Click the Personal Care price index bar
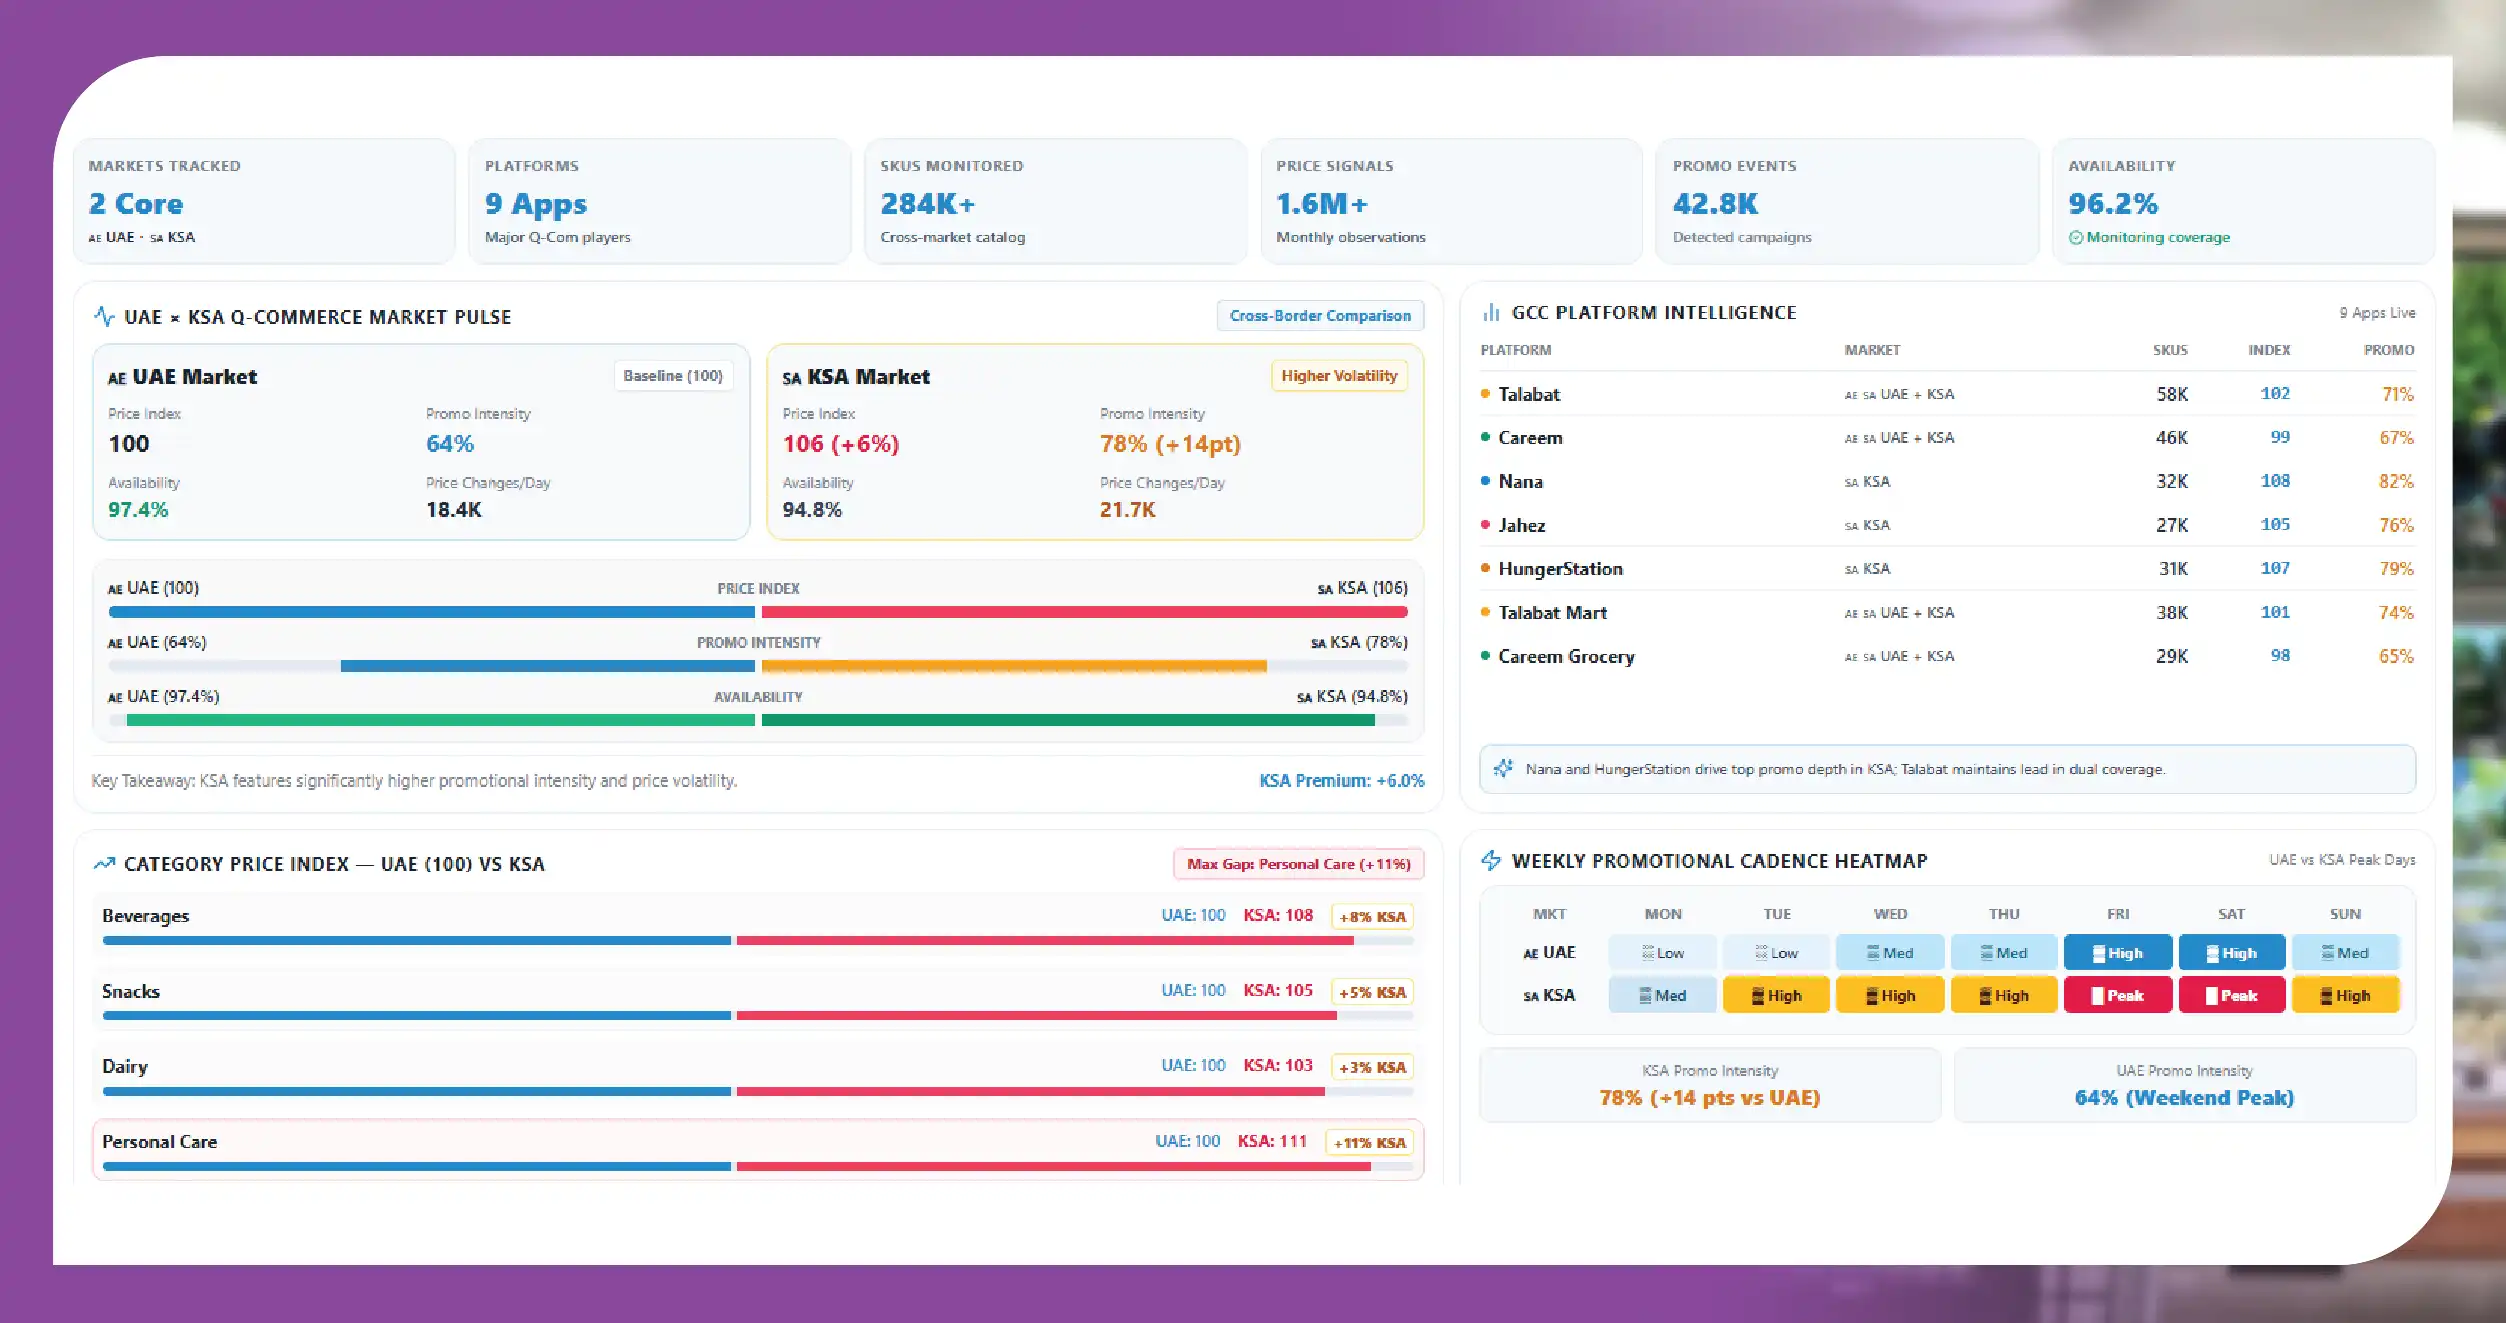 (x=758, y=1166)
